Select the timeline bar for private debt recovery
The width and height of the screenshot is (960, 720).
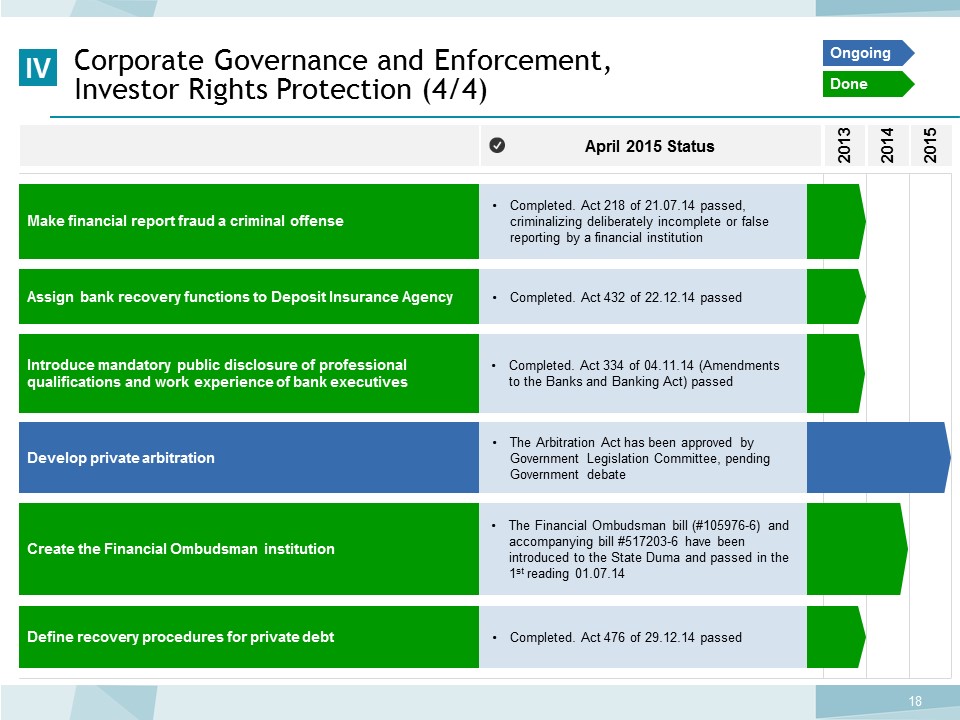[x=836, y=637]
